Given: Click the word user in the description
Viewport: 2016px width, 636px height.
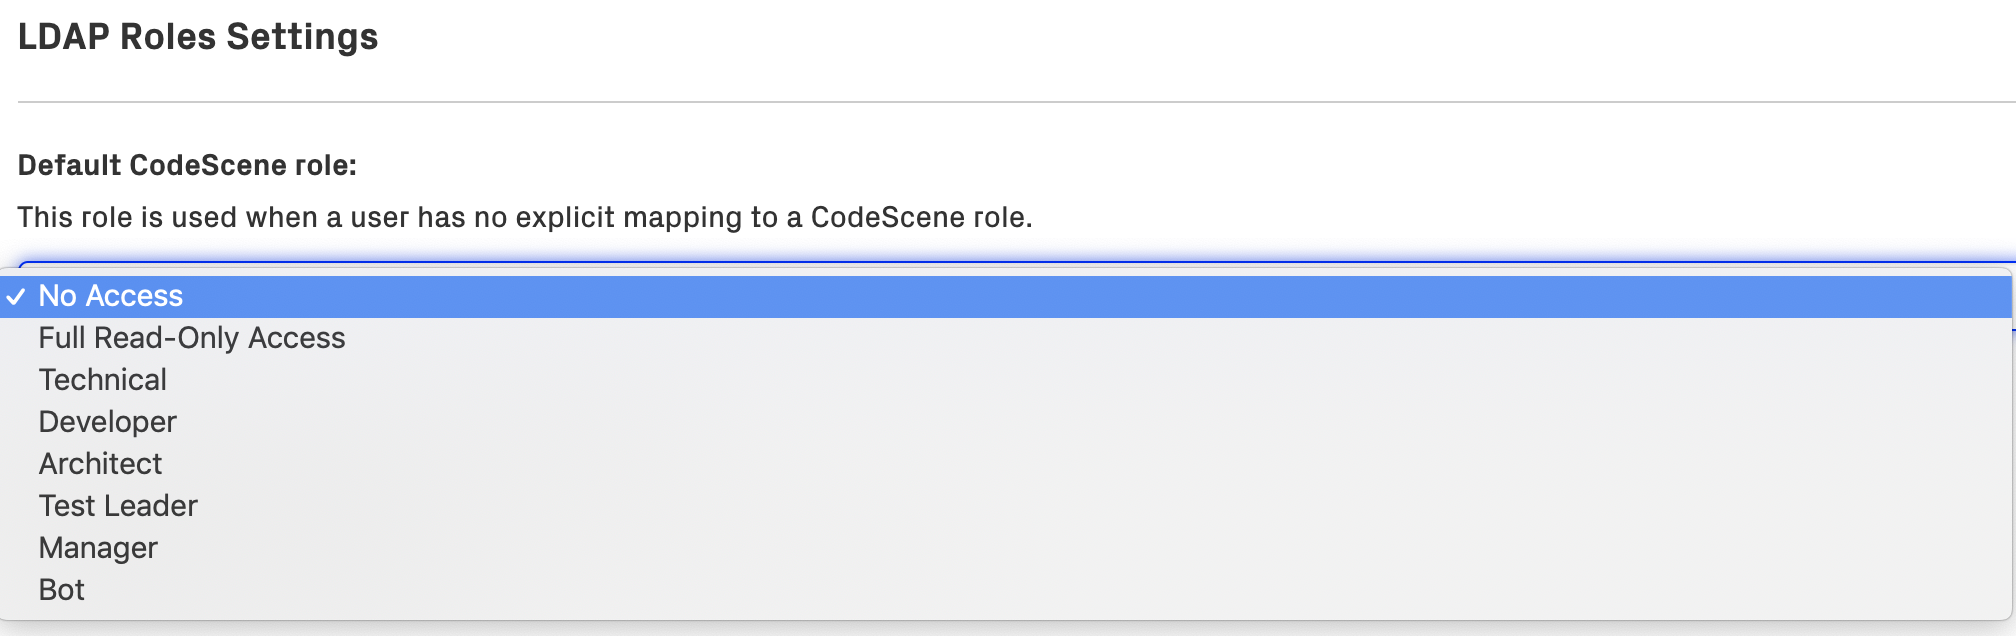Looking at the screenshot, I should tap(379, 218).
